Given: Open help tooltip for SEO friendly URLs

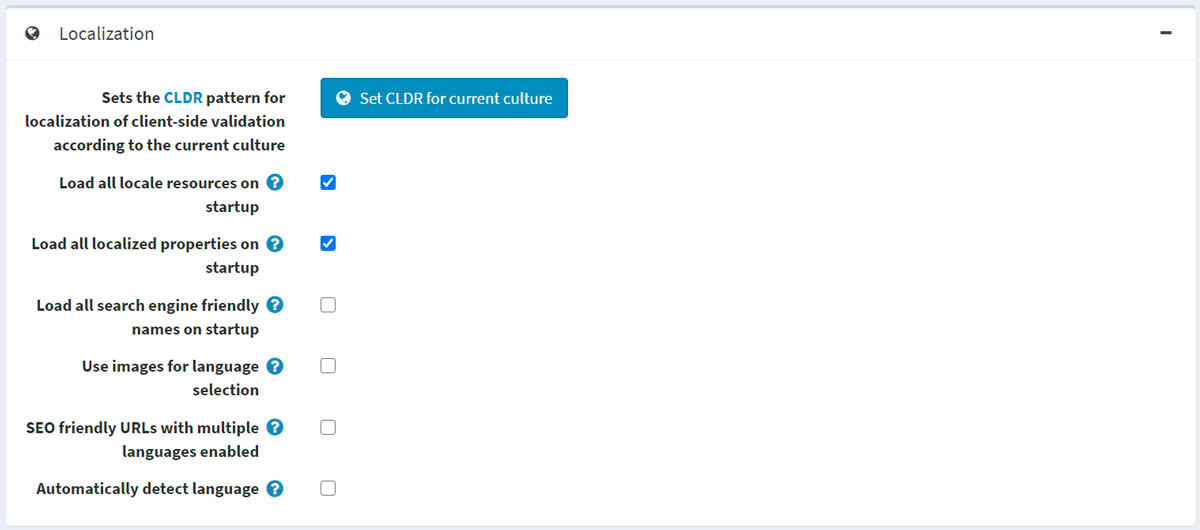Looking at the screenshot, I should pos(275,427).
